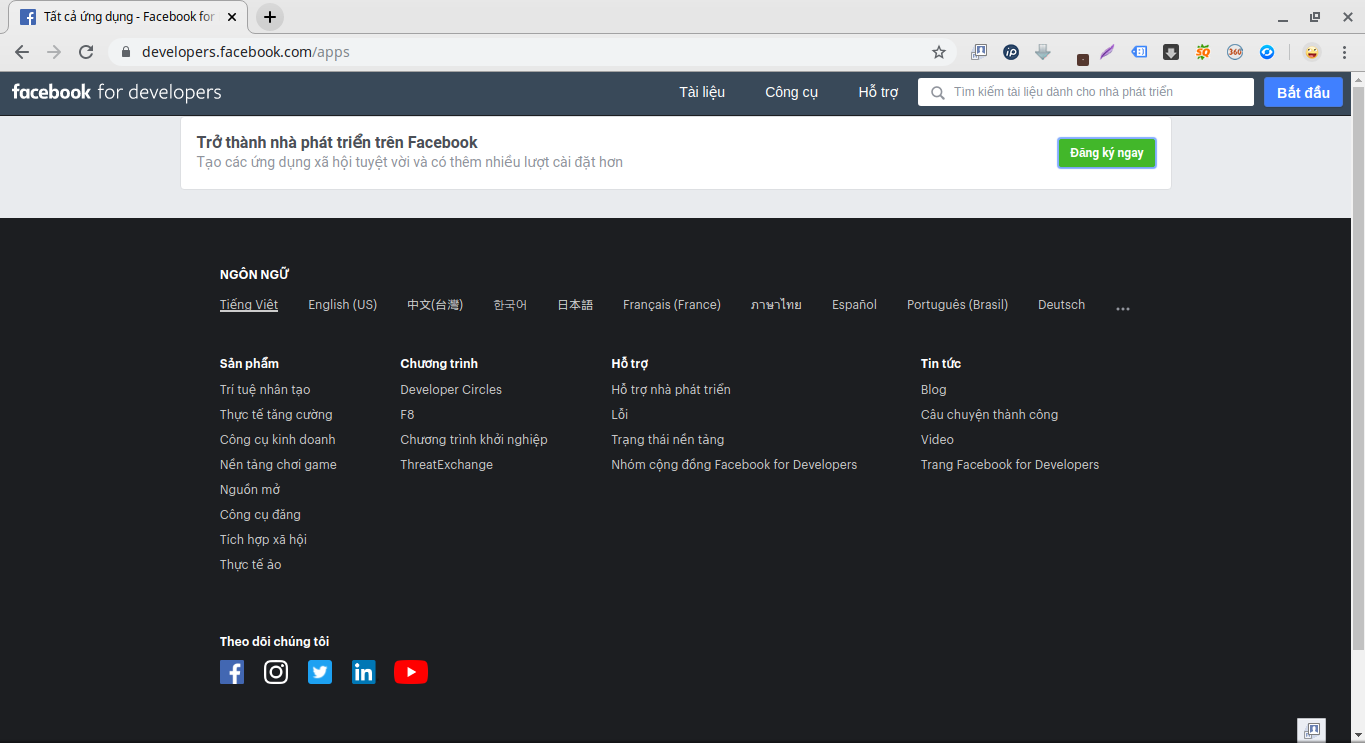Click the SQ extension icon
1365x743 pixels.
1203,52
